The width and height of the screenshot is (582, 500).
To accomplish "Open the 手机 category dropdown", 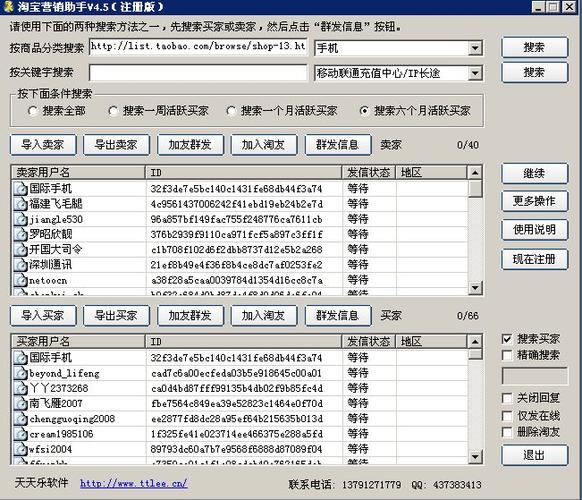I will coord(475,48).
